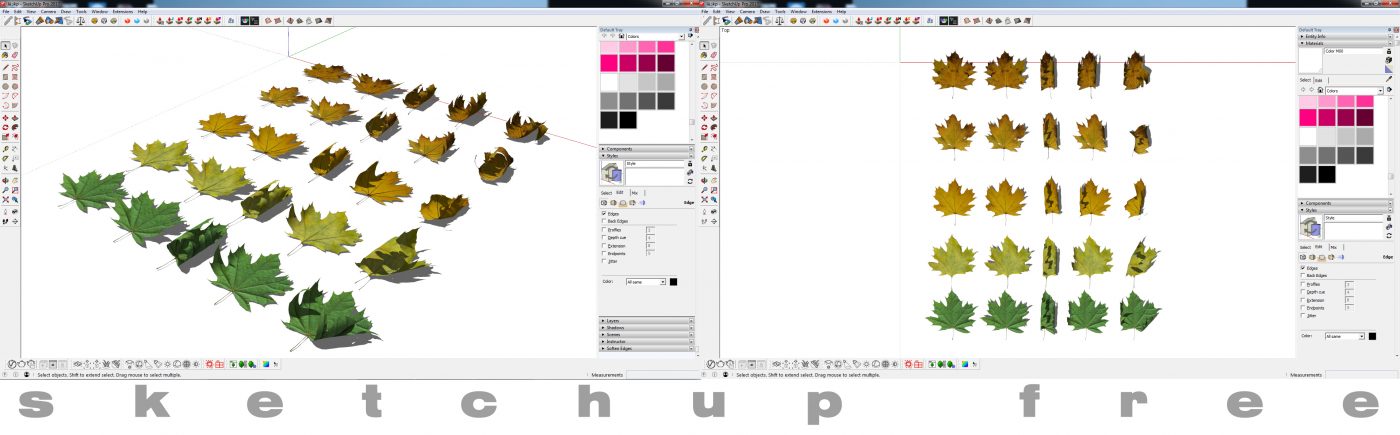Click the Line pencil tool in left toolbar

[6, 67]
